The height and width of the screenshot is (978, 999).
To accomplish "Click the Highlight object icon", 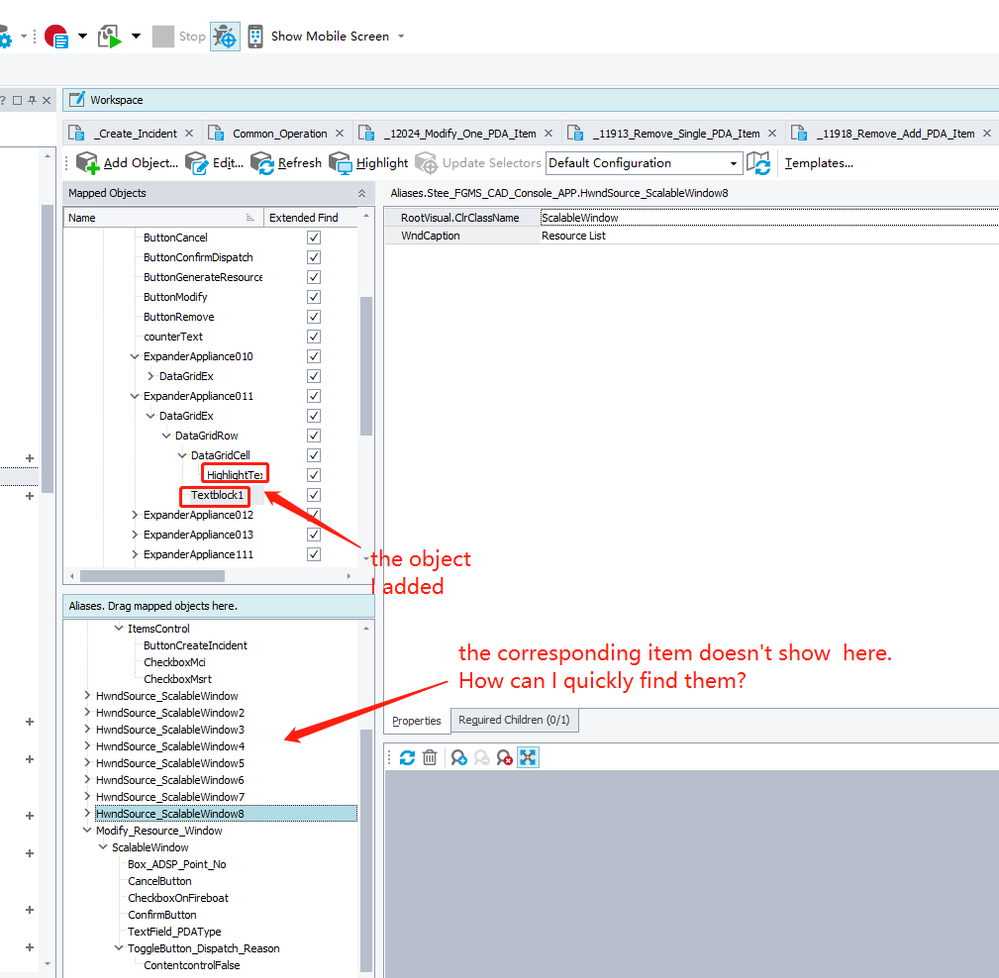I will tap(341, 163).
